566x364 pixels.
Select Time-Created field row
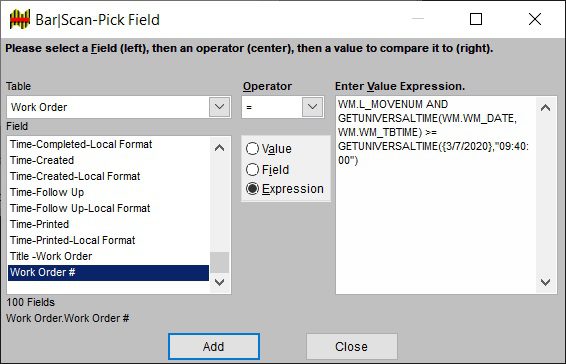pyautogui.click(x=108, y=160)
